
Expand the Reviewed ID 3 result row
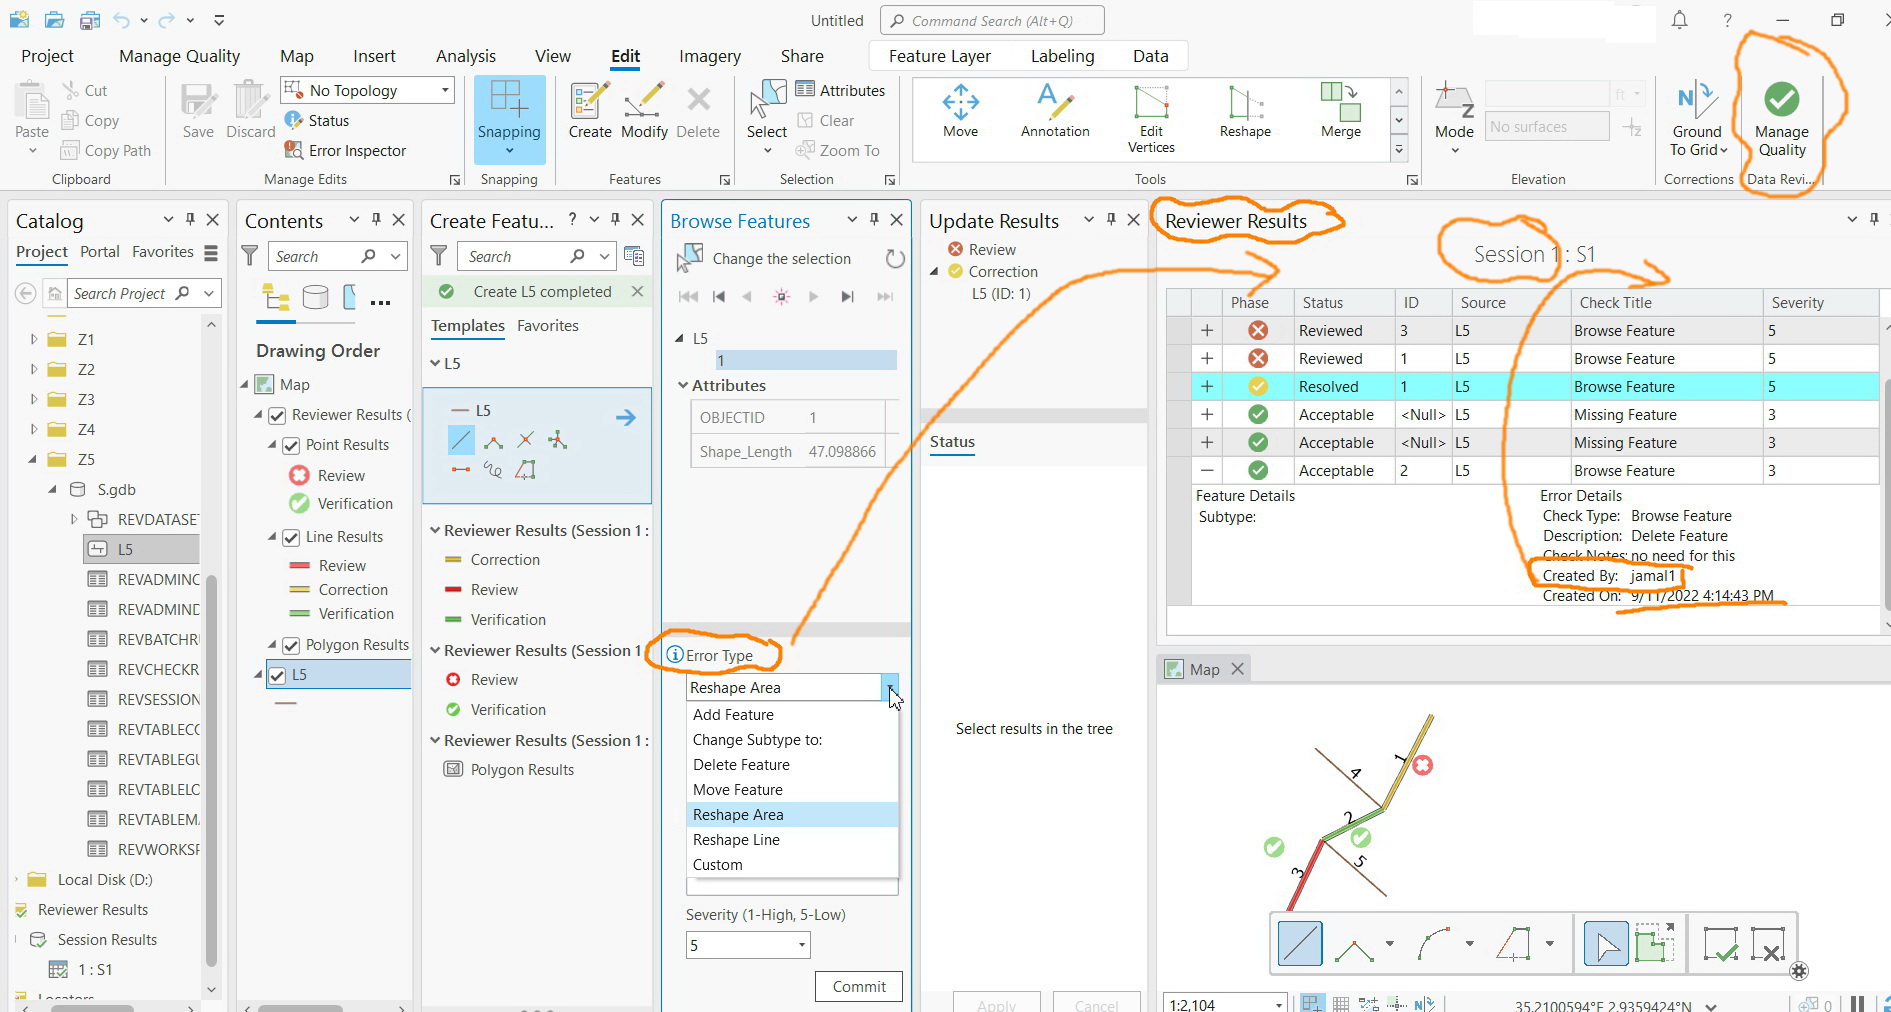click(x=1207, y=330)
